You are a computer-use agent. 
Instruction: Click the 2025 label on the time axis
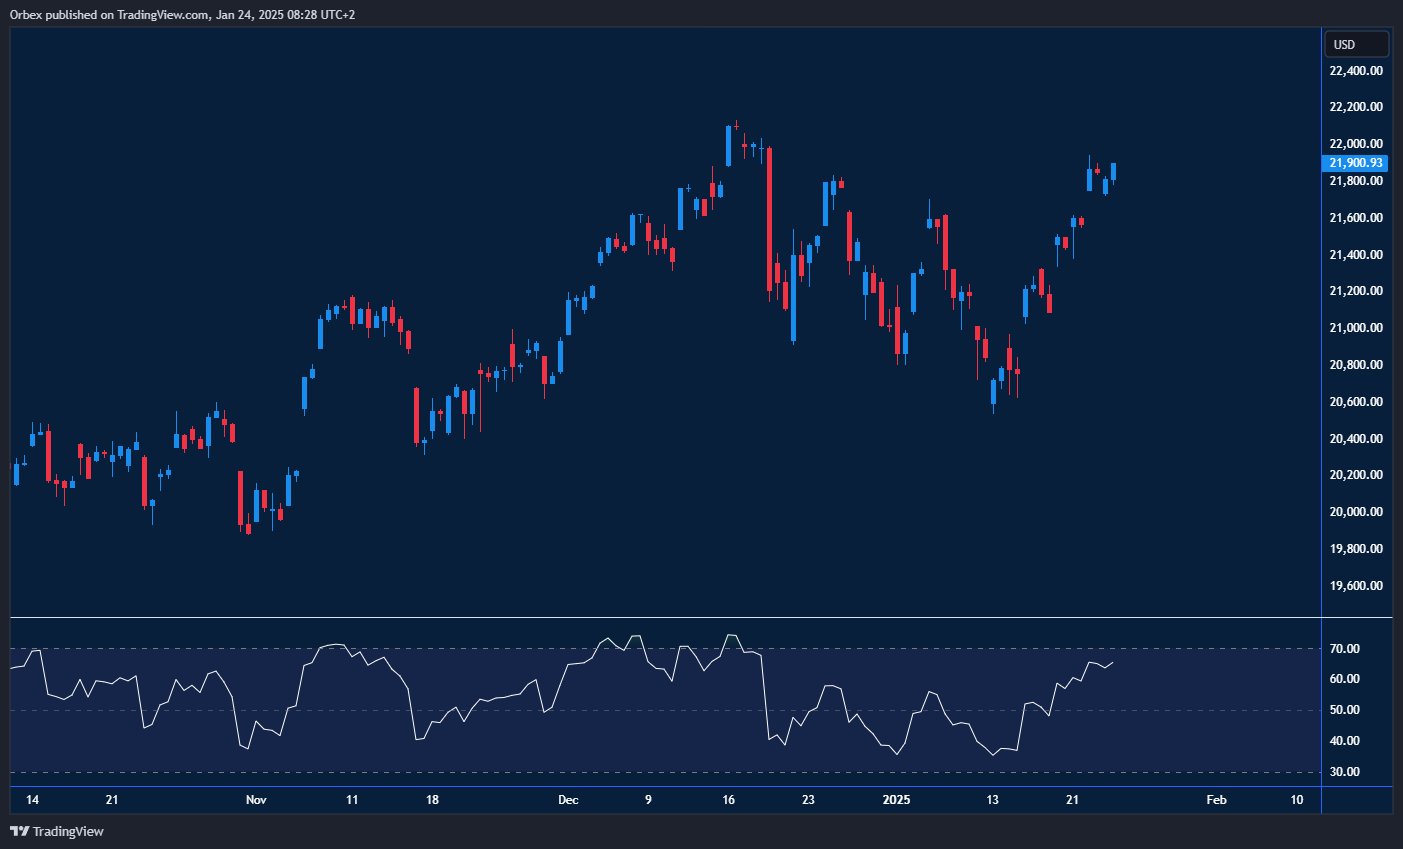point(896,800)
